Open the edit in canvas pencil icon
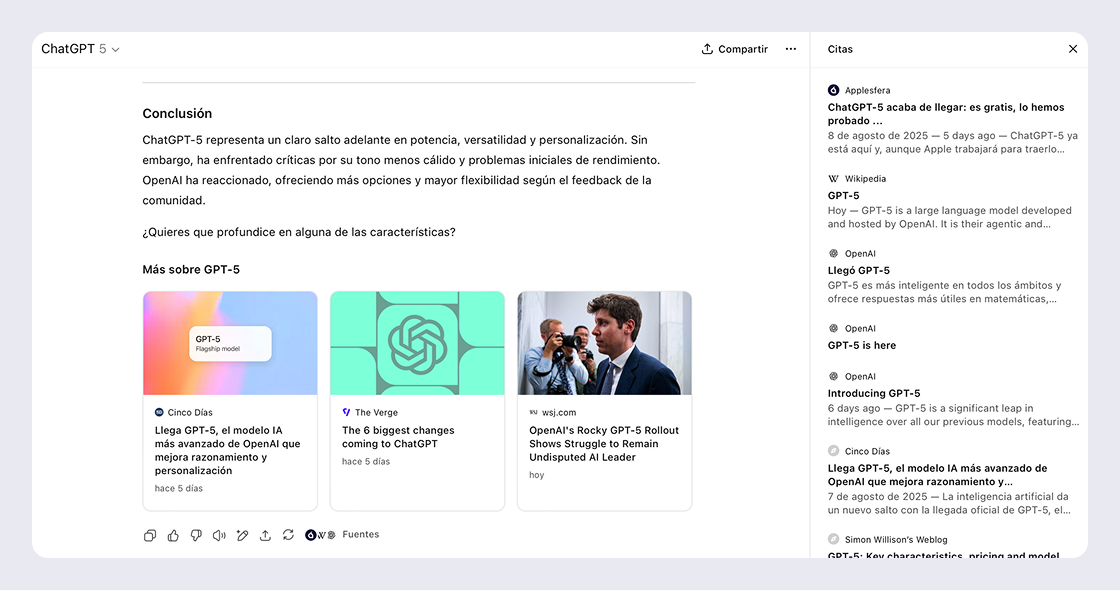Image resolution: width=1120 pixels, height=591 pixels. [242, 535]
